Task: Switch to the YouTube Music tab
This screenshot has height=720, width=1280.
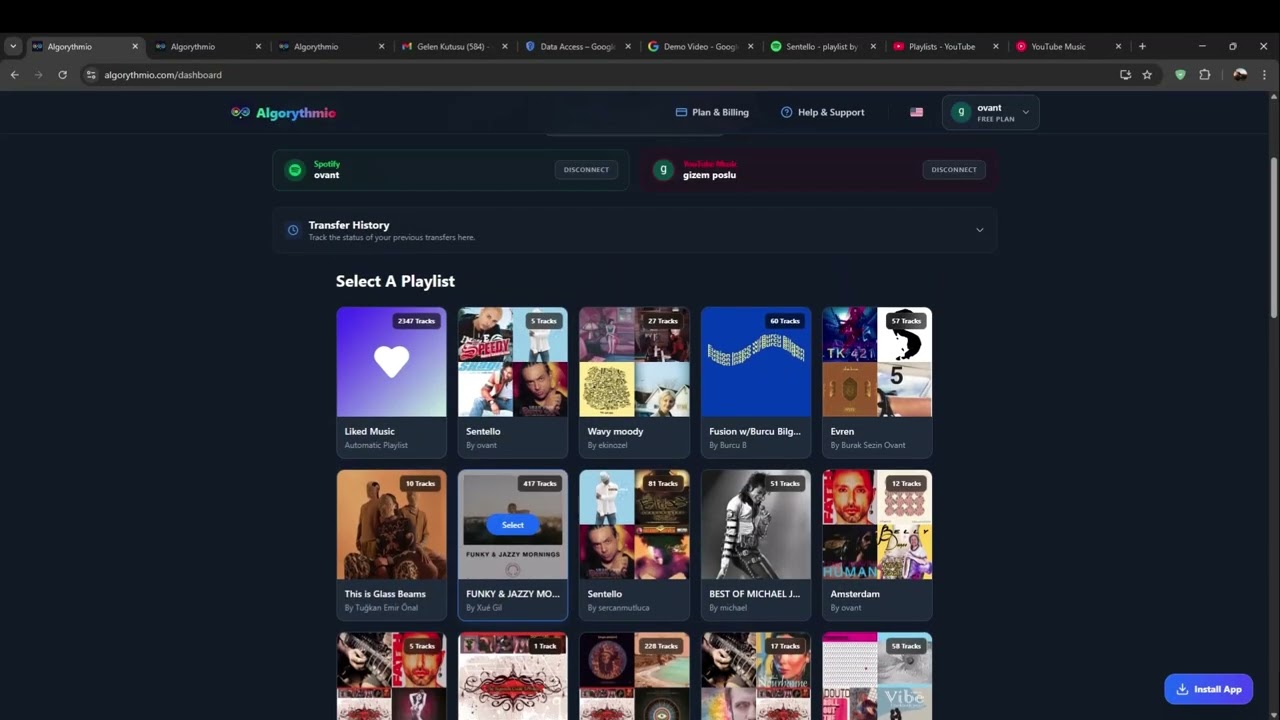Action: (x=1066, y=46)
